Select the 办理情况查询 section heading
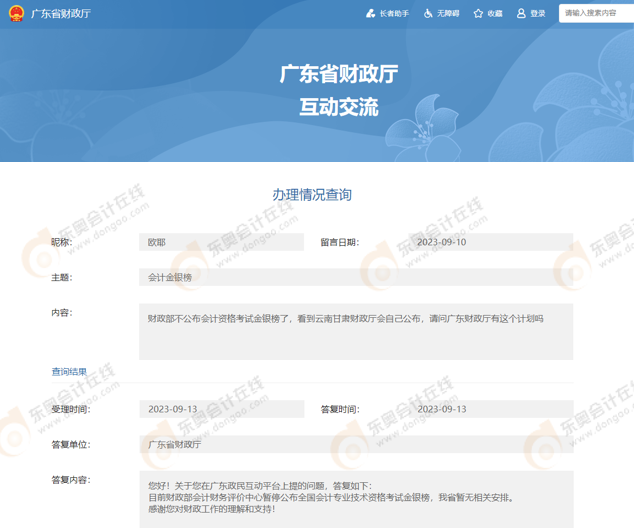Image resolution: width=634 pixels, height=530 pixels. [x=312, y=194]
